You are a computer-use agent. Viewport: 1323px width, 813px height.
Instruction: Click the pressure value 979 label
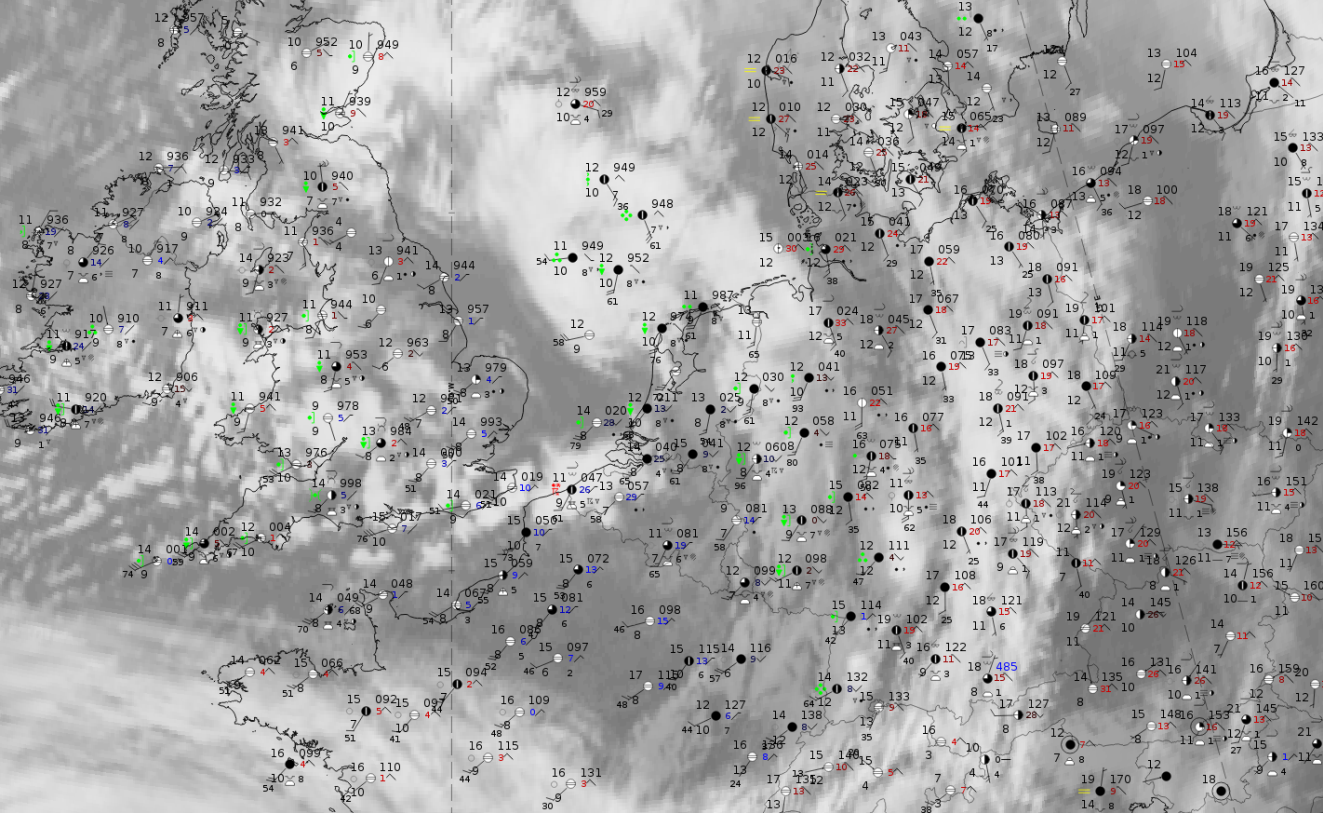(x=495, y=367)
